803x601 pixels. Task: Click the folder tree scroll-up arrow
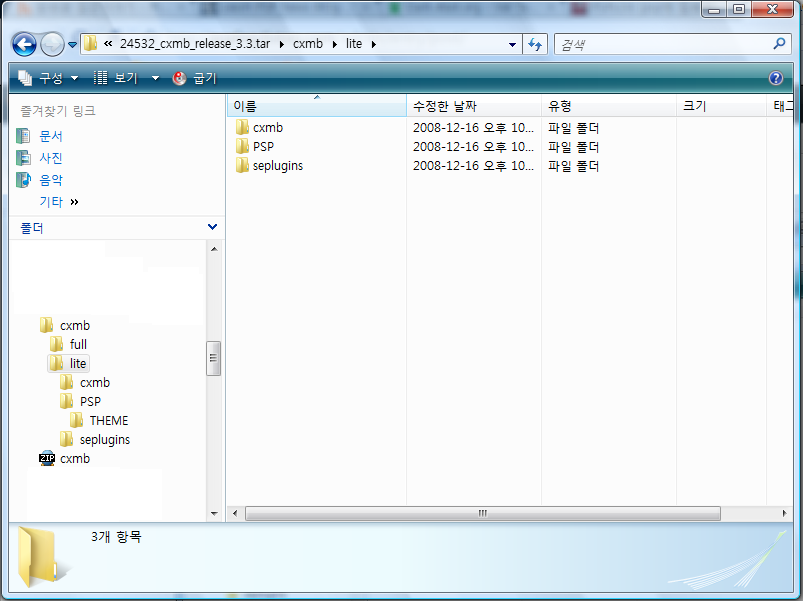214,249
